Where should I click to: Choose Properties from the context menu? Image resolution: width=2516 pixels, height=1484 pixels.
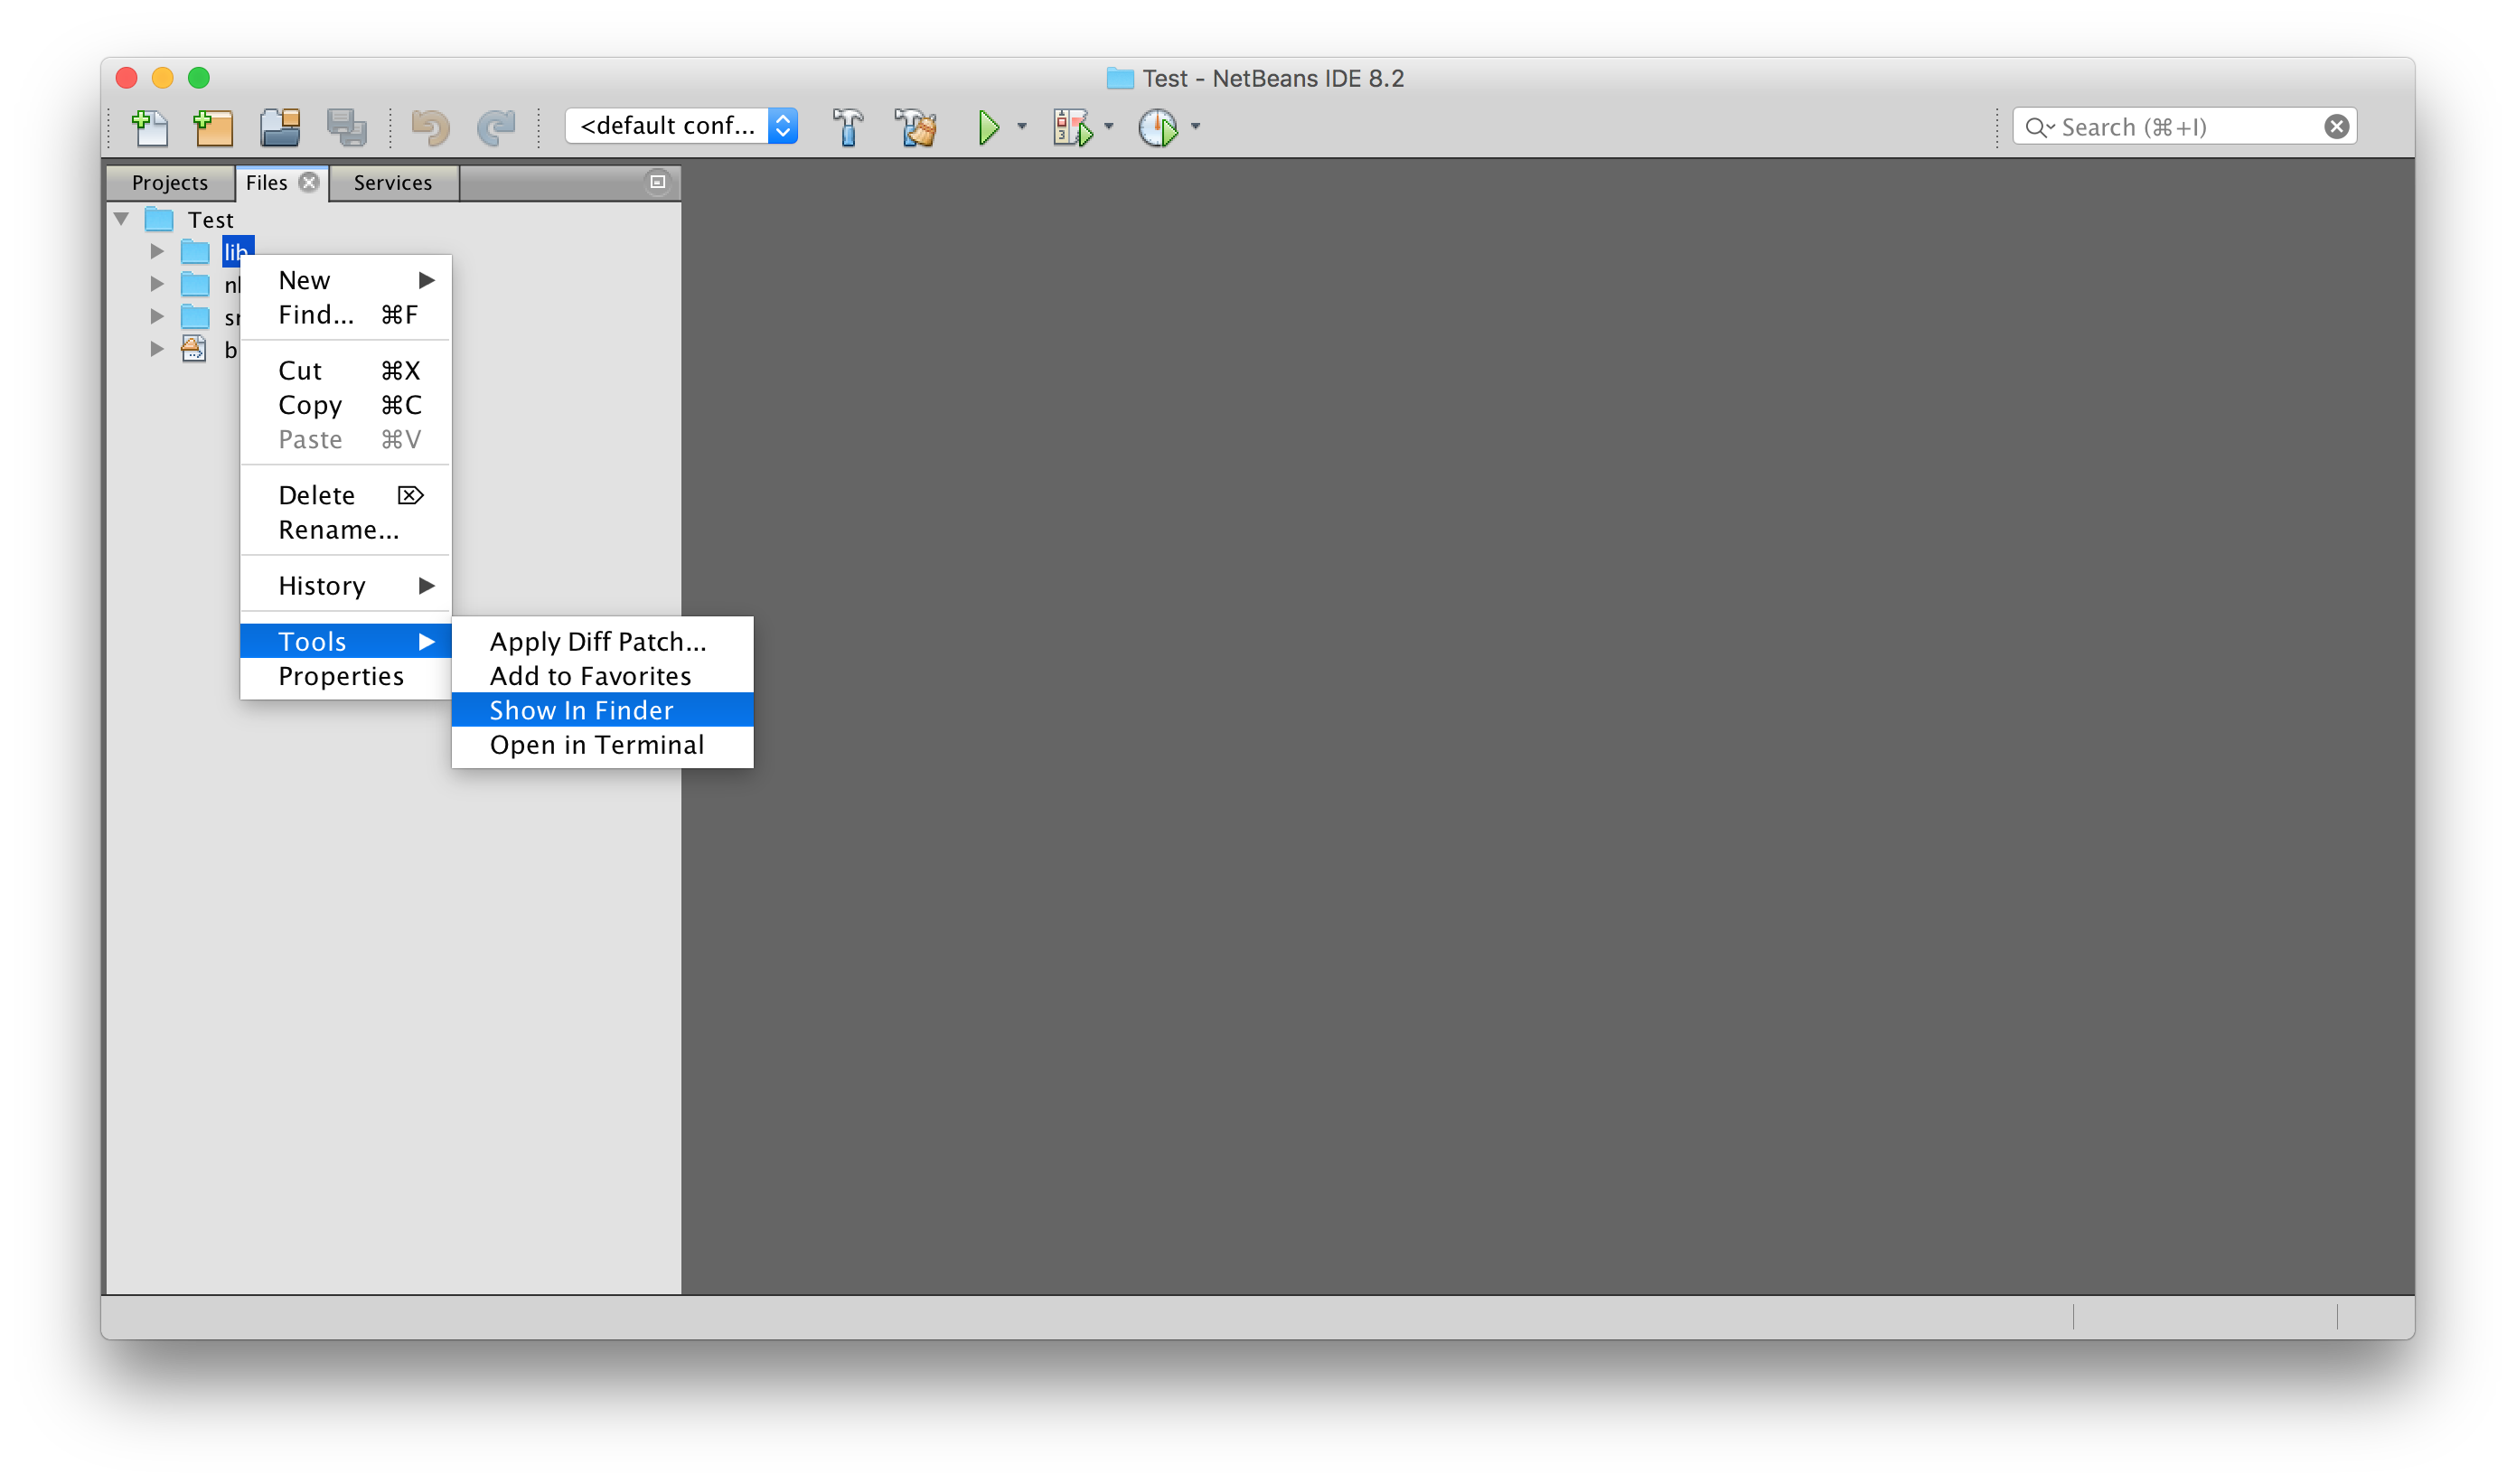346,676
